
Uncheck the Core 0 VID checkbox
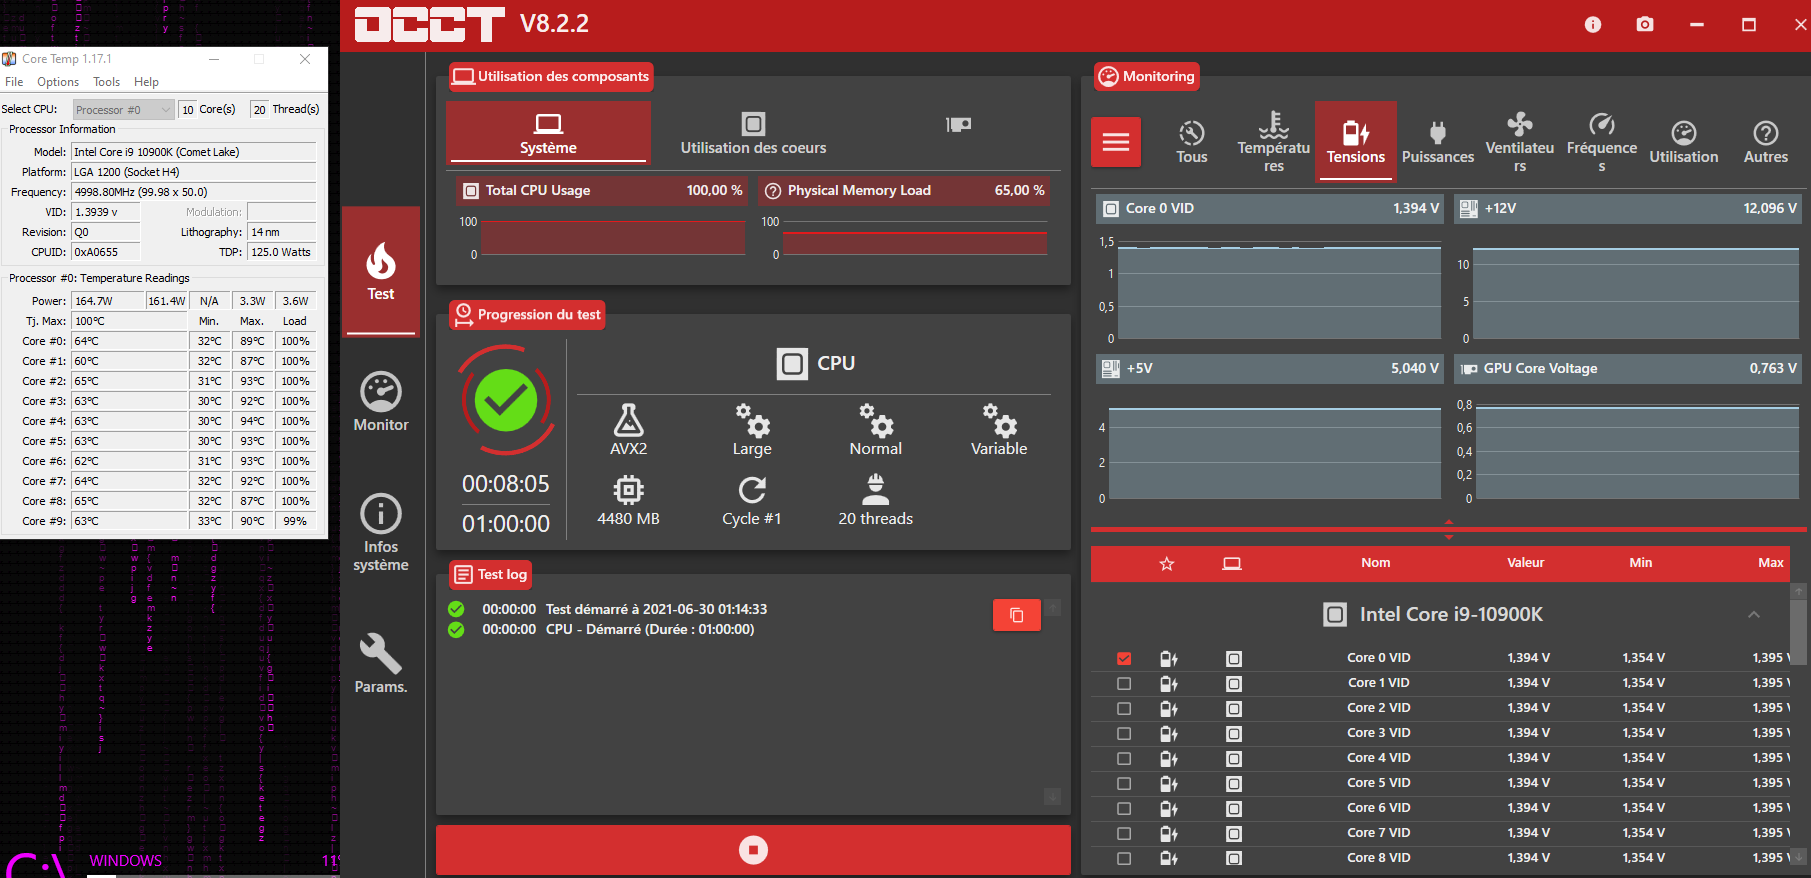[x=1124, y=658]
